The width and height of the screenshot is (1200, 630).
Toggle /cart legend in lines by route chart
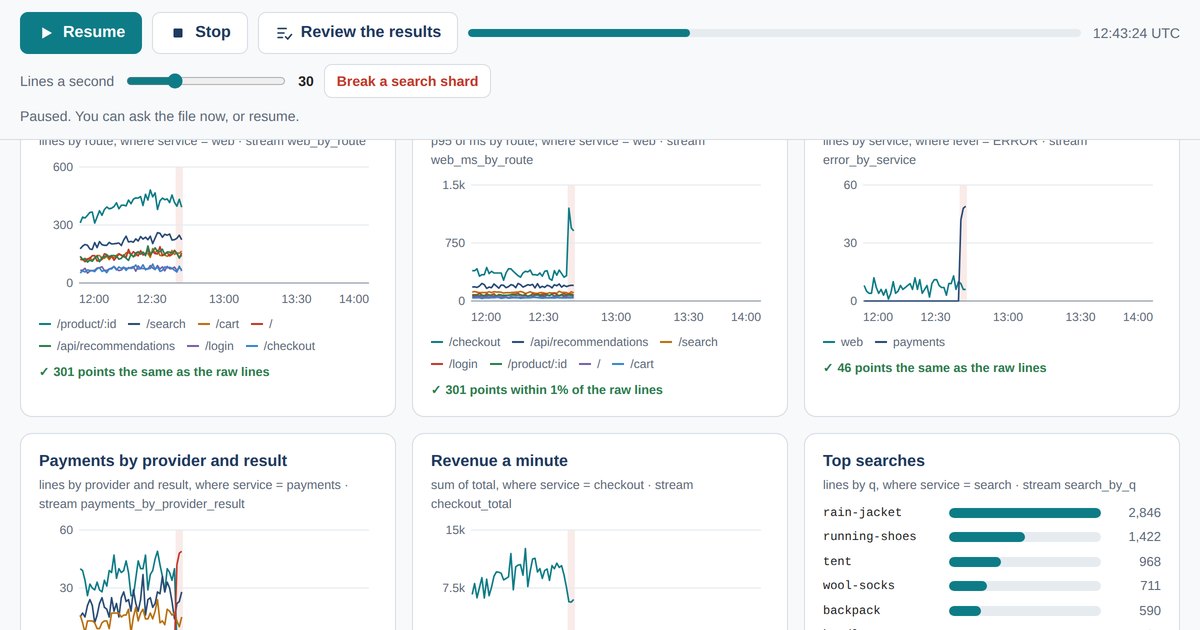(x=219, y=324)
